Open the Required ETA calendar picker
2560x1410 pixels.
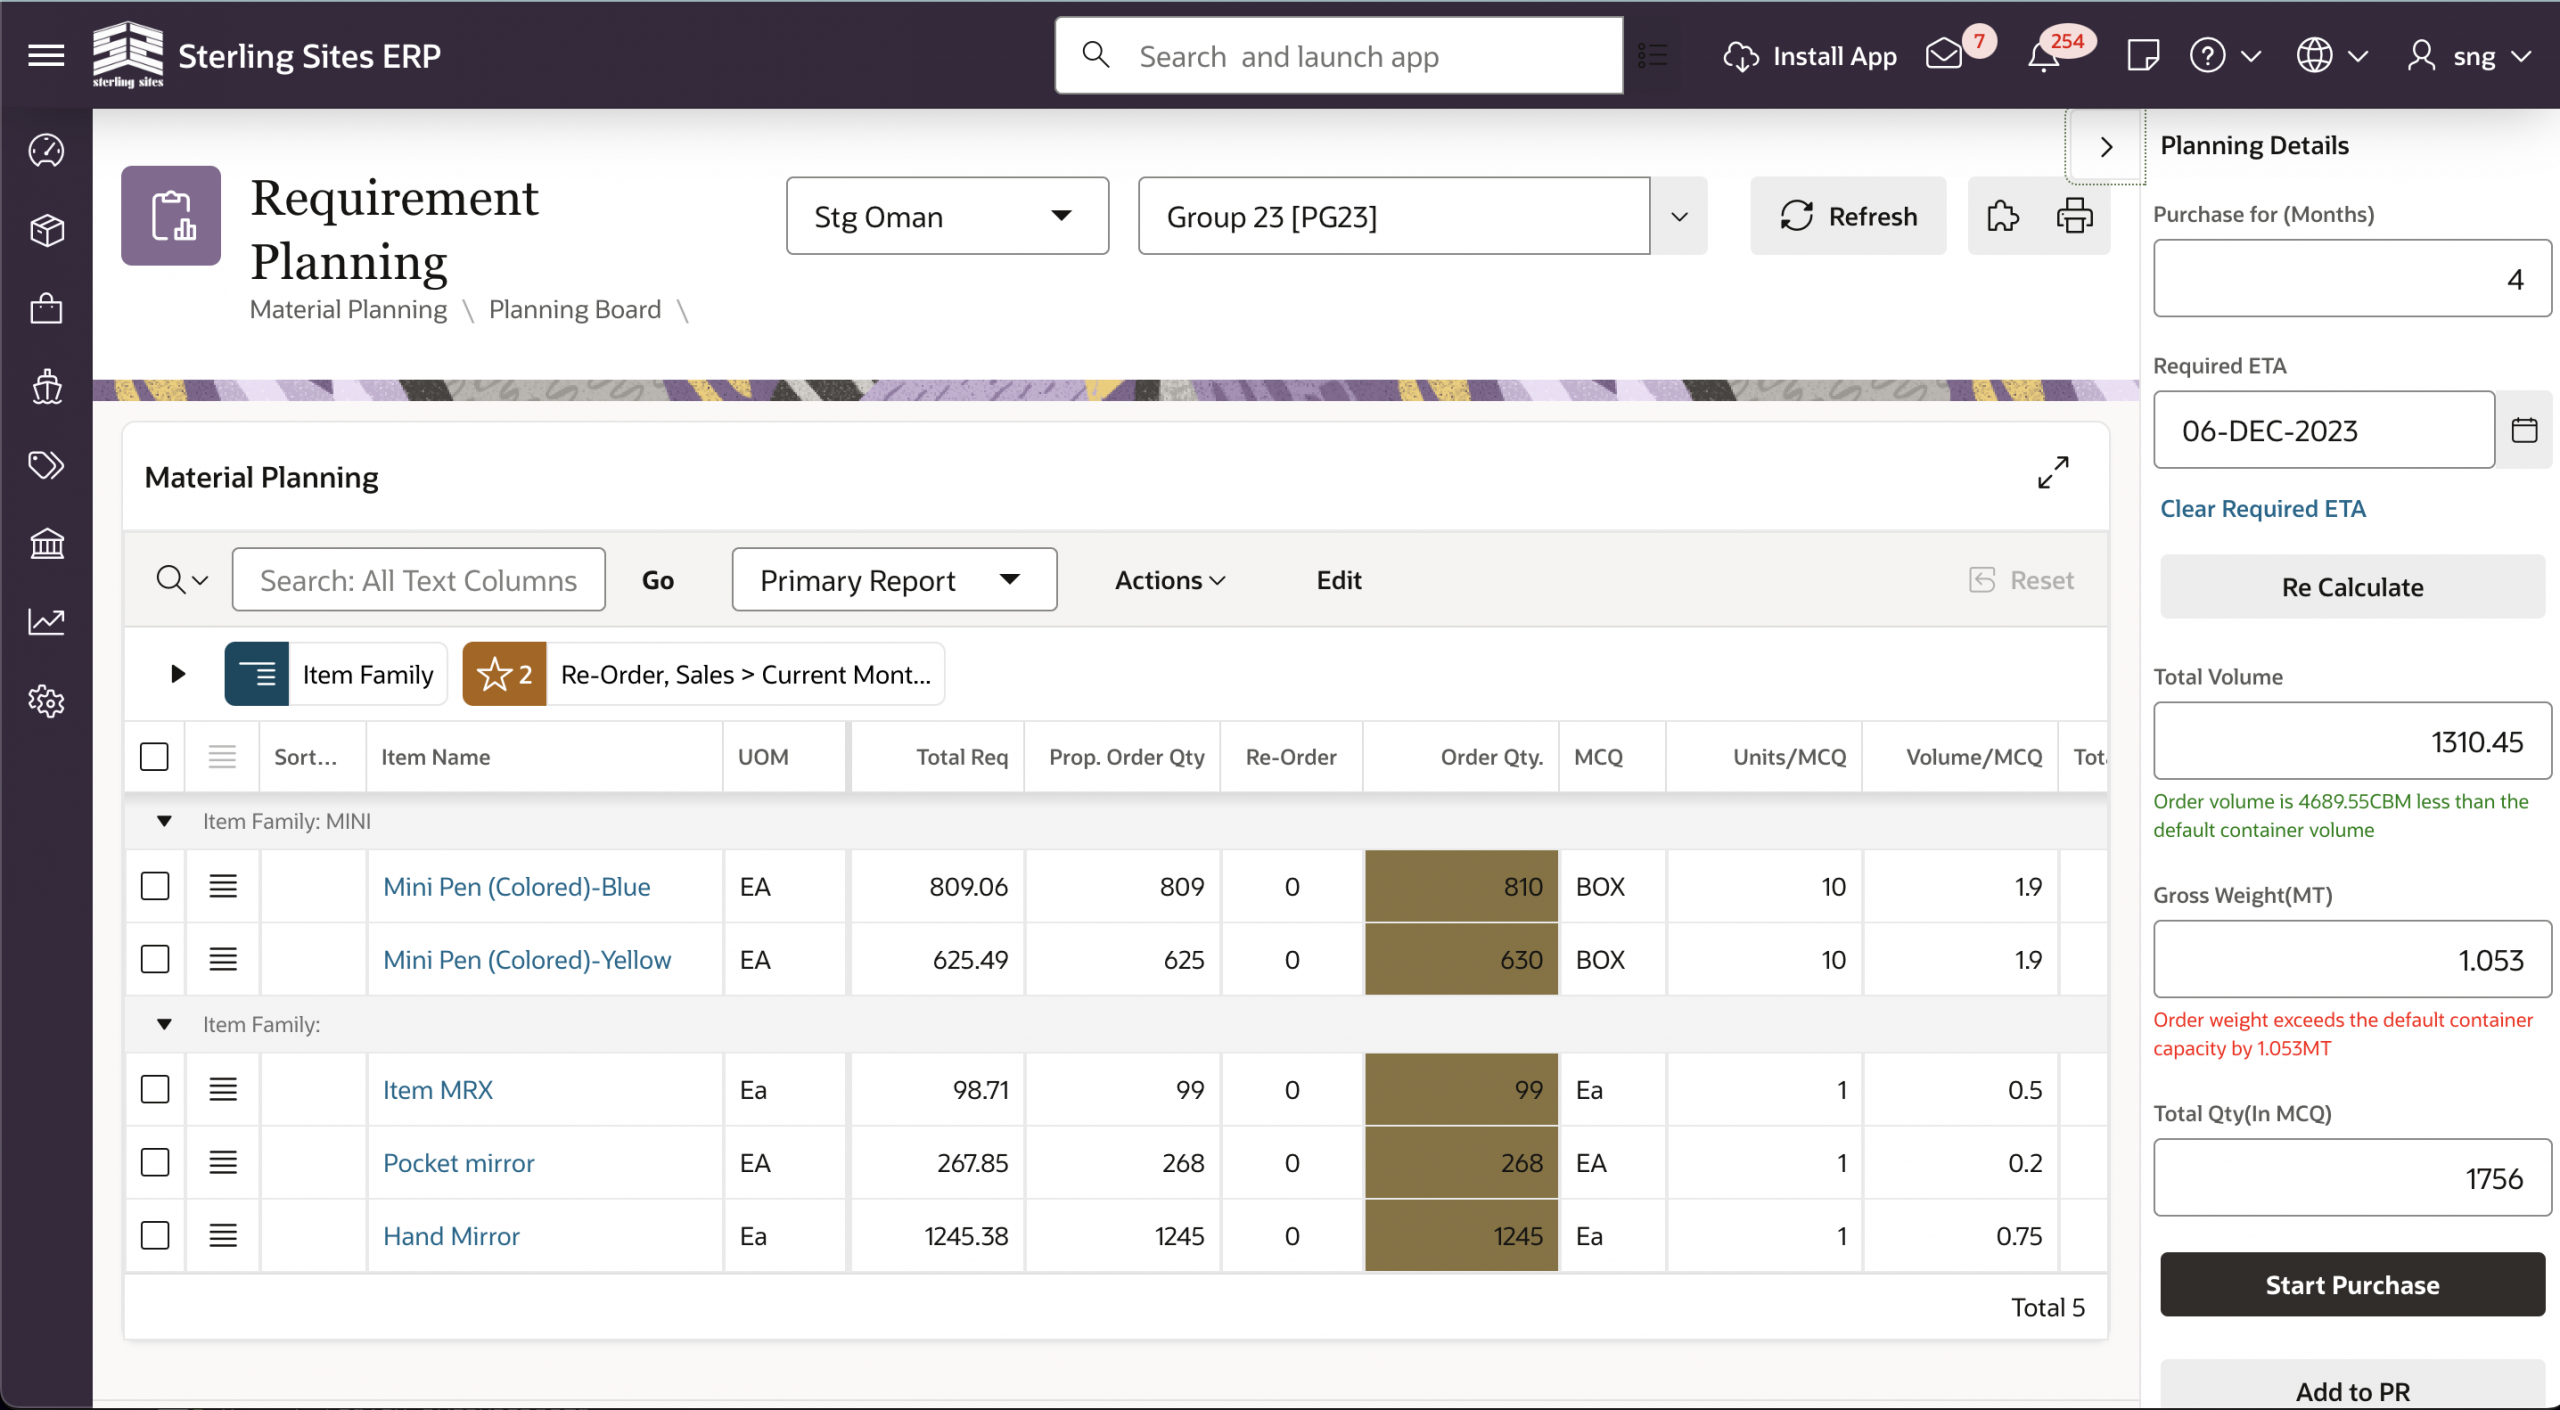(2524, 429)
